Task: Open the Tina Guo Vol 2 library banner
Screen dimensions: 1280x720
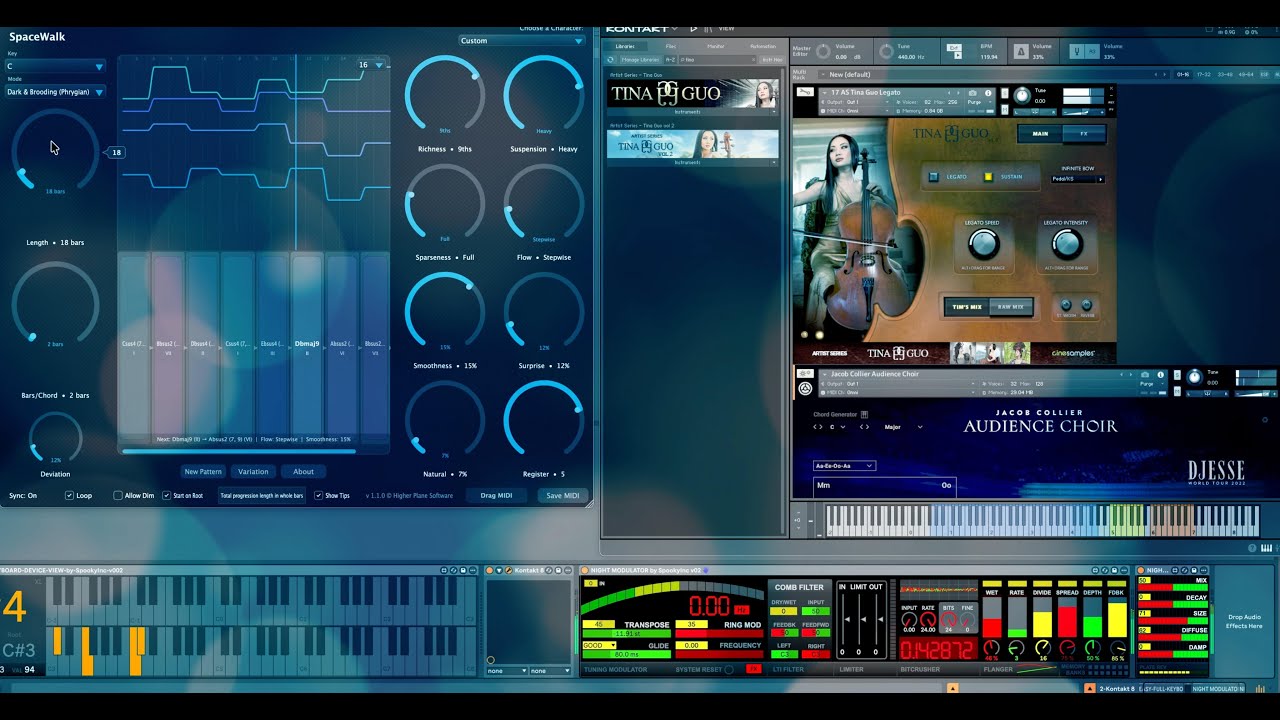Action: (692, 144)
